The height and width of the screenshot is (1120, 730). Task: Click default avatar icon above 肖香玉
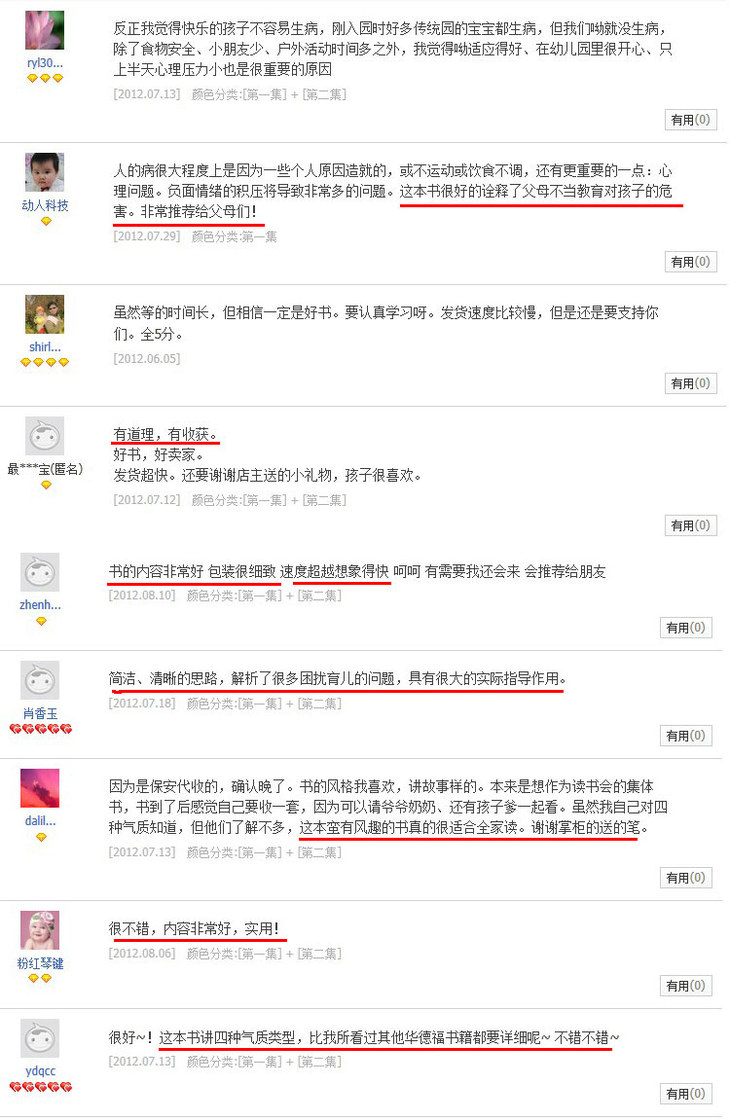(40, 680)
